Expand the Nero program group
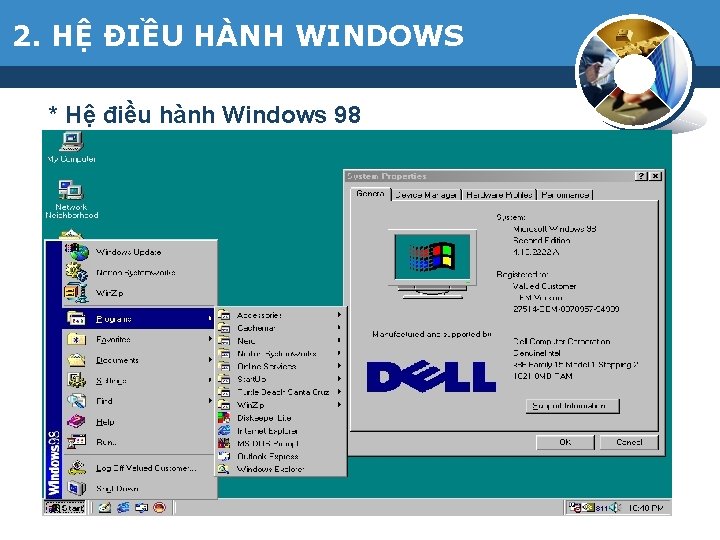 281,341
